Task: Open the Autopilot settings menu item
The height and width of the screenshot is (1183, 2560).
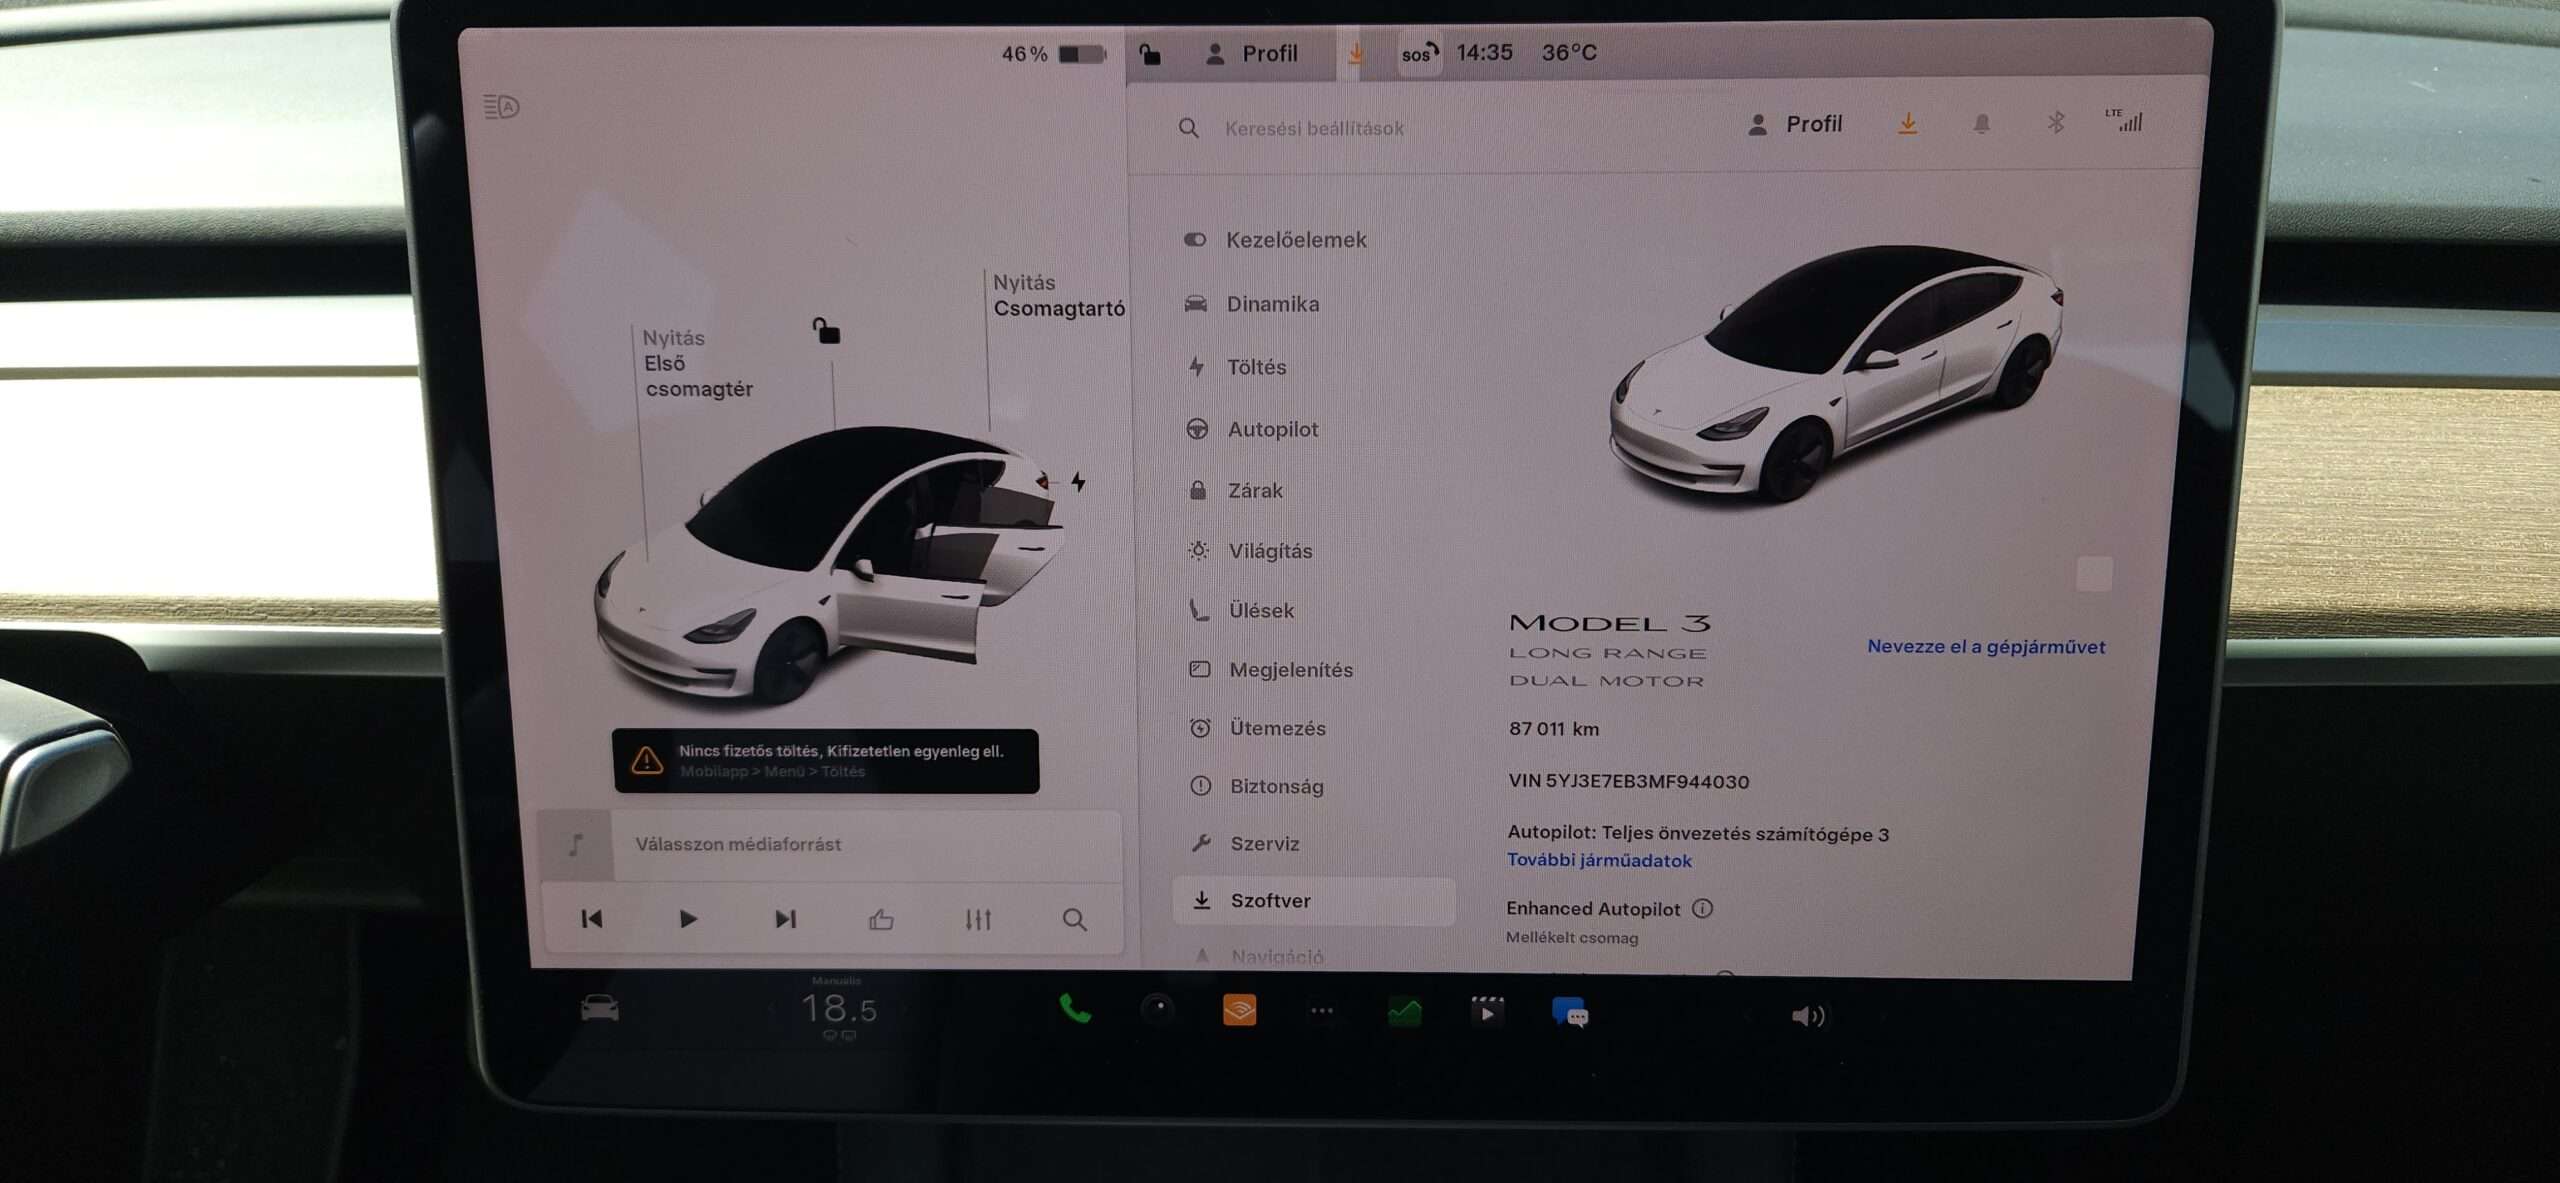Action: (x=1272, y=429)
